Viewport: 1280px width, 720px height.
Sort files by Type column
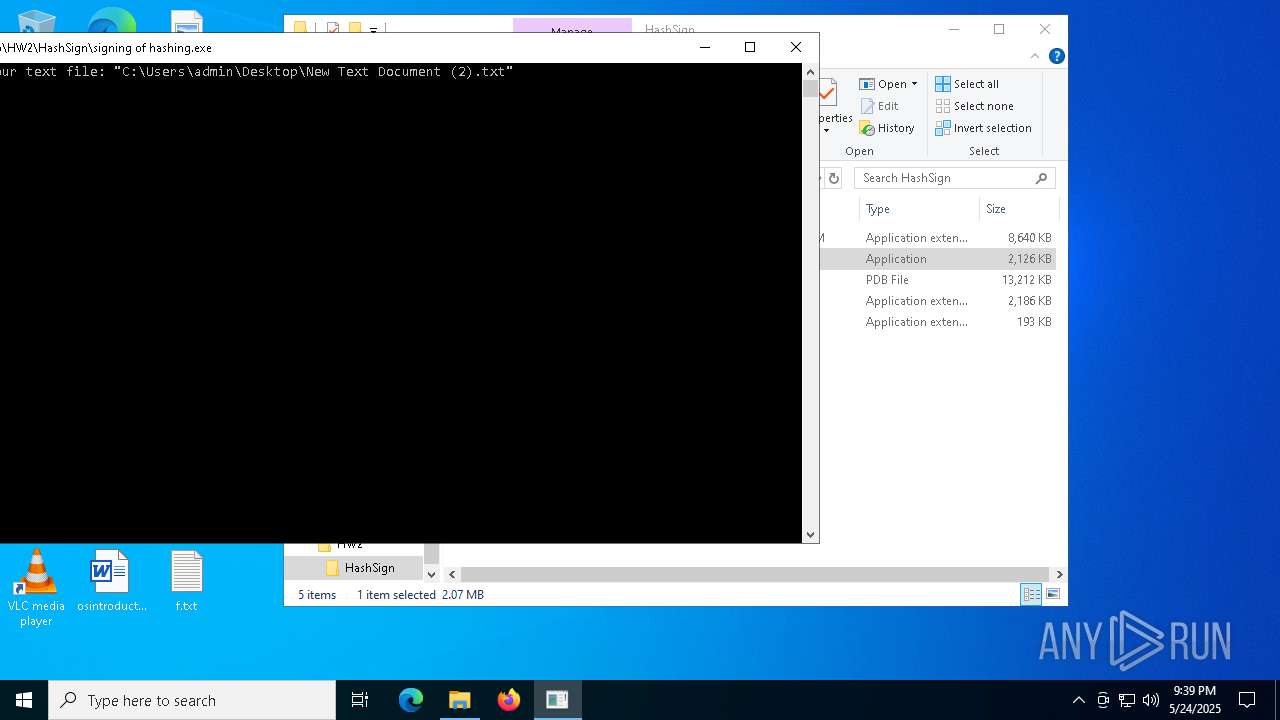[919, 209]
